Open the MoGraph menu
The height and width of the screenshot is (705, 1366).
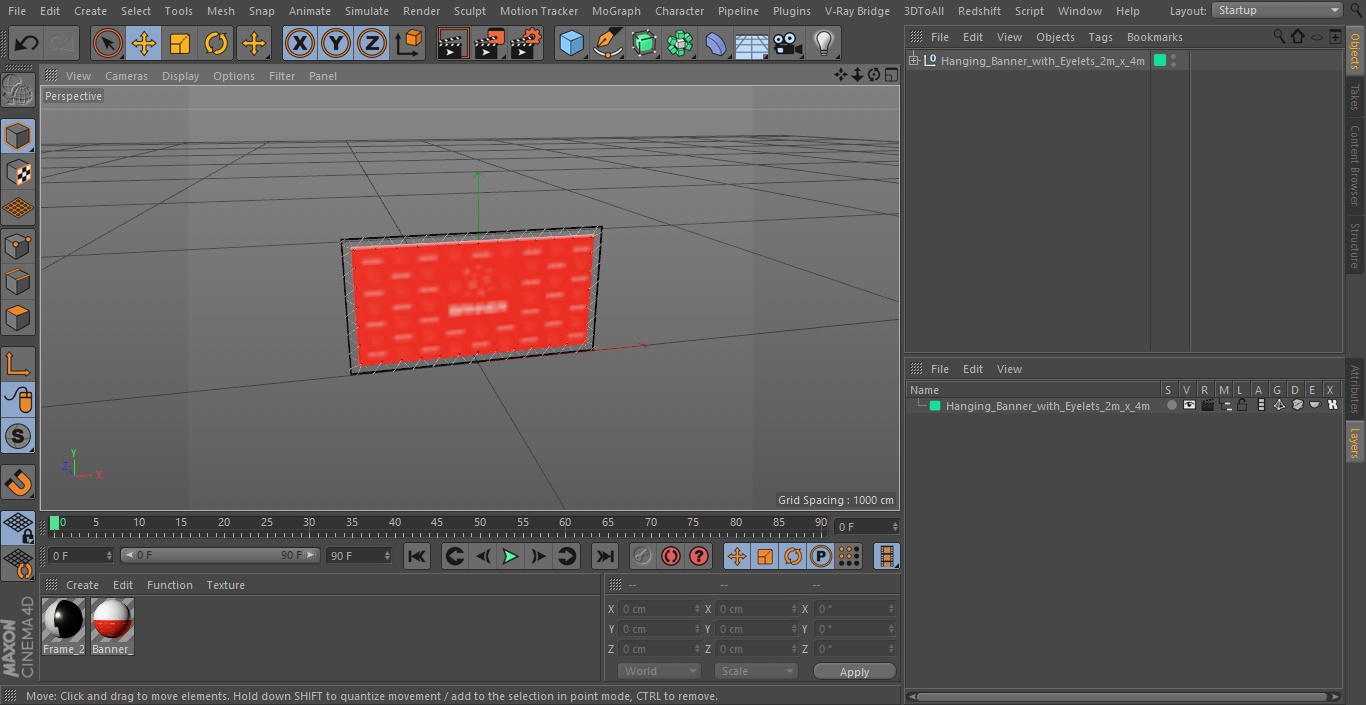tap(616, 10)
